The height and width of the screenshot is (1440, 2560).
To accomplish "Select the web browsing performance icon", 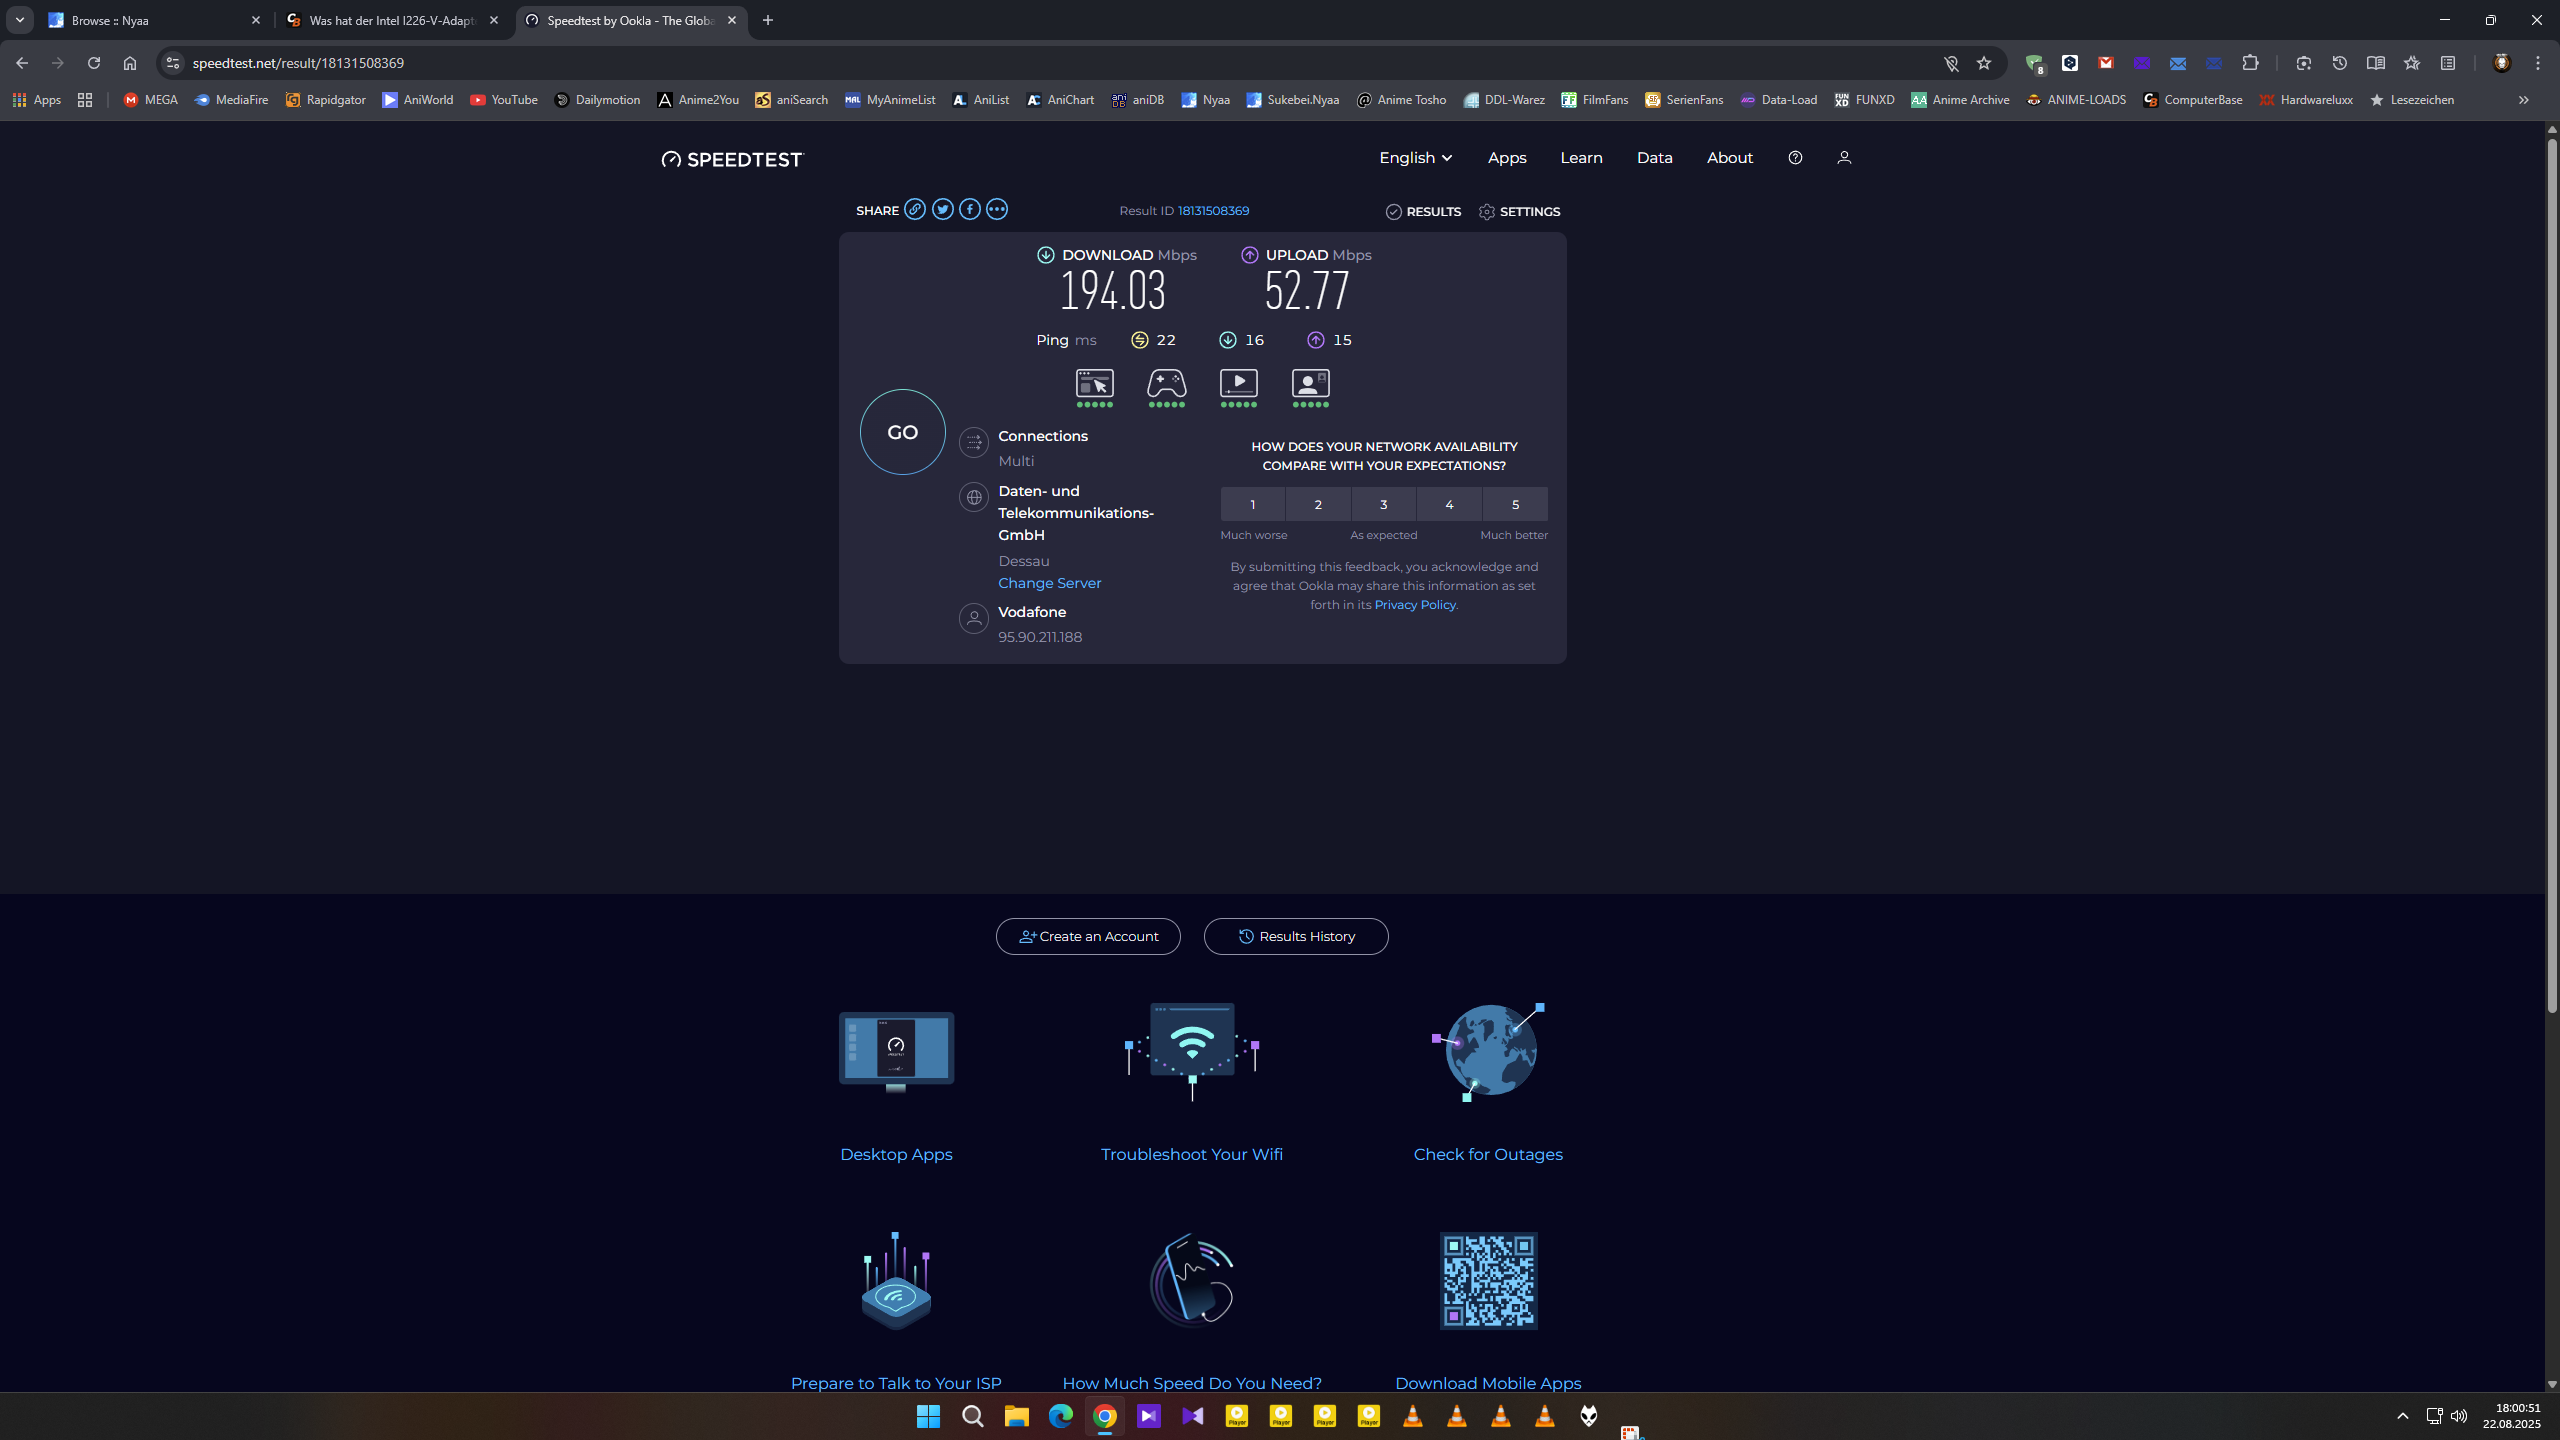I will point(1094,384).
